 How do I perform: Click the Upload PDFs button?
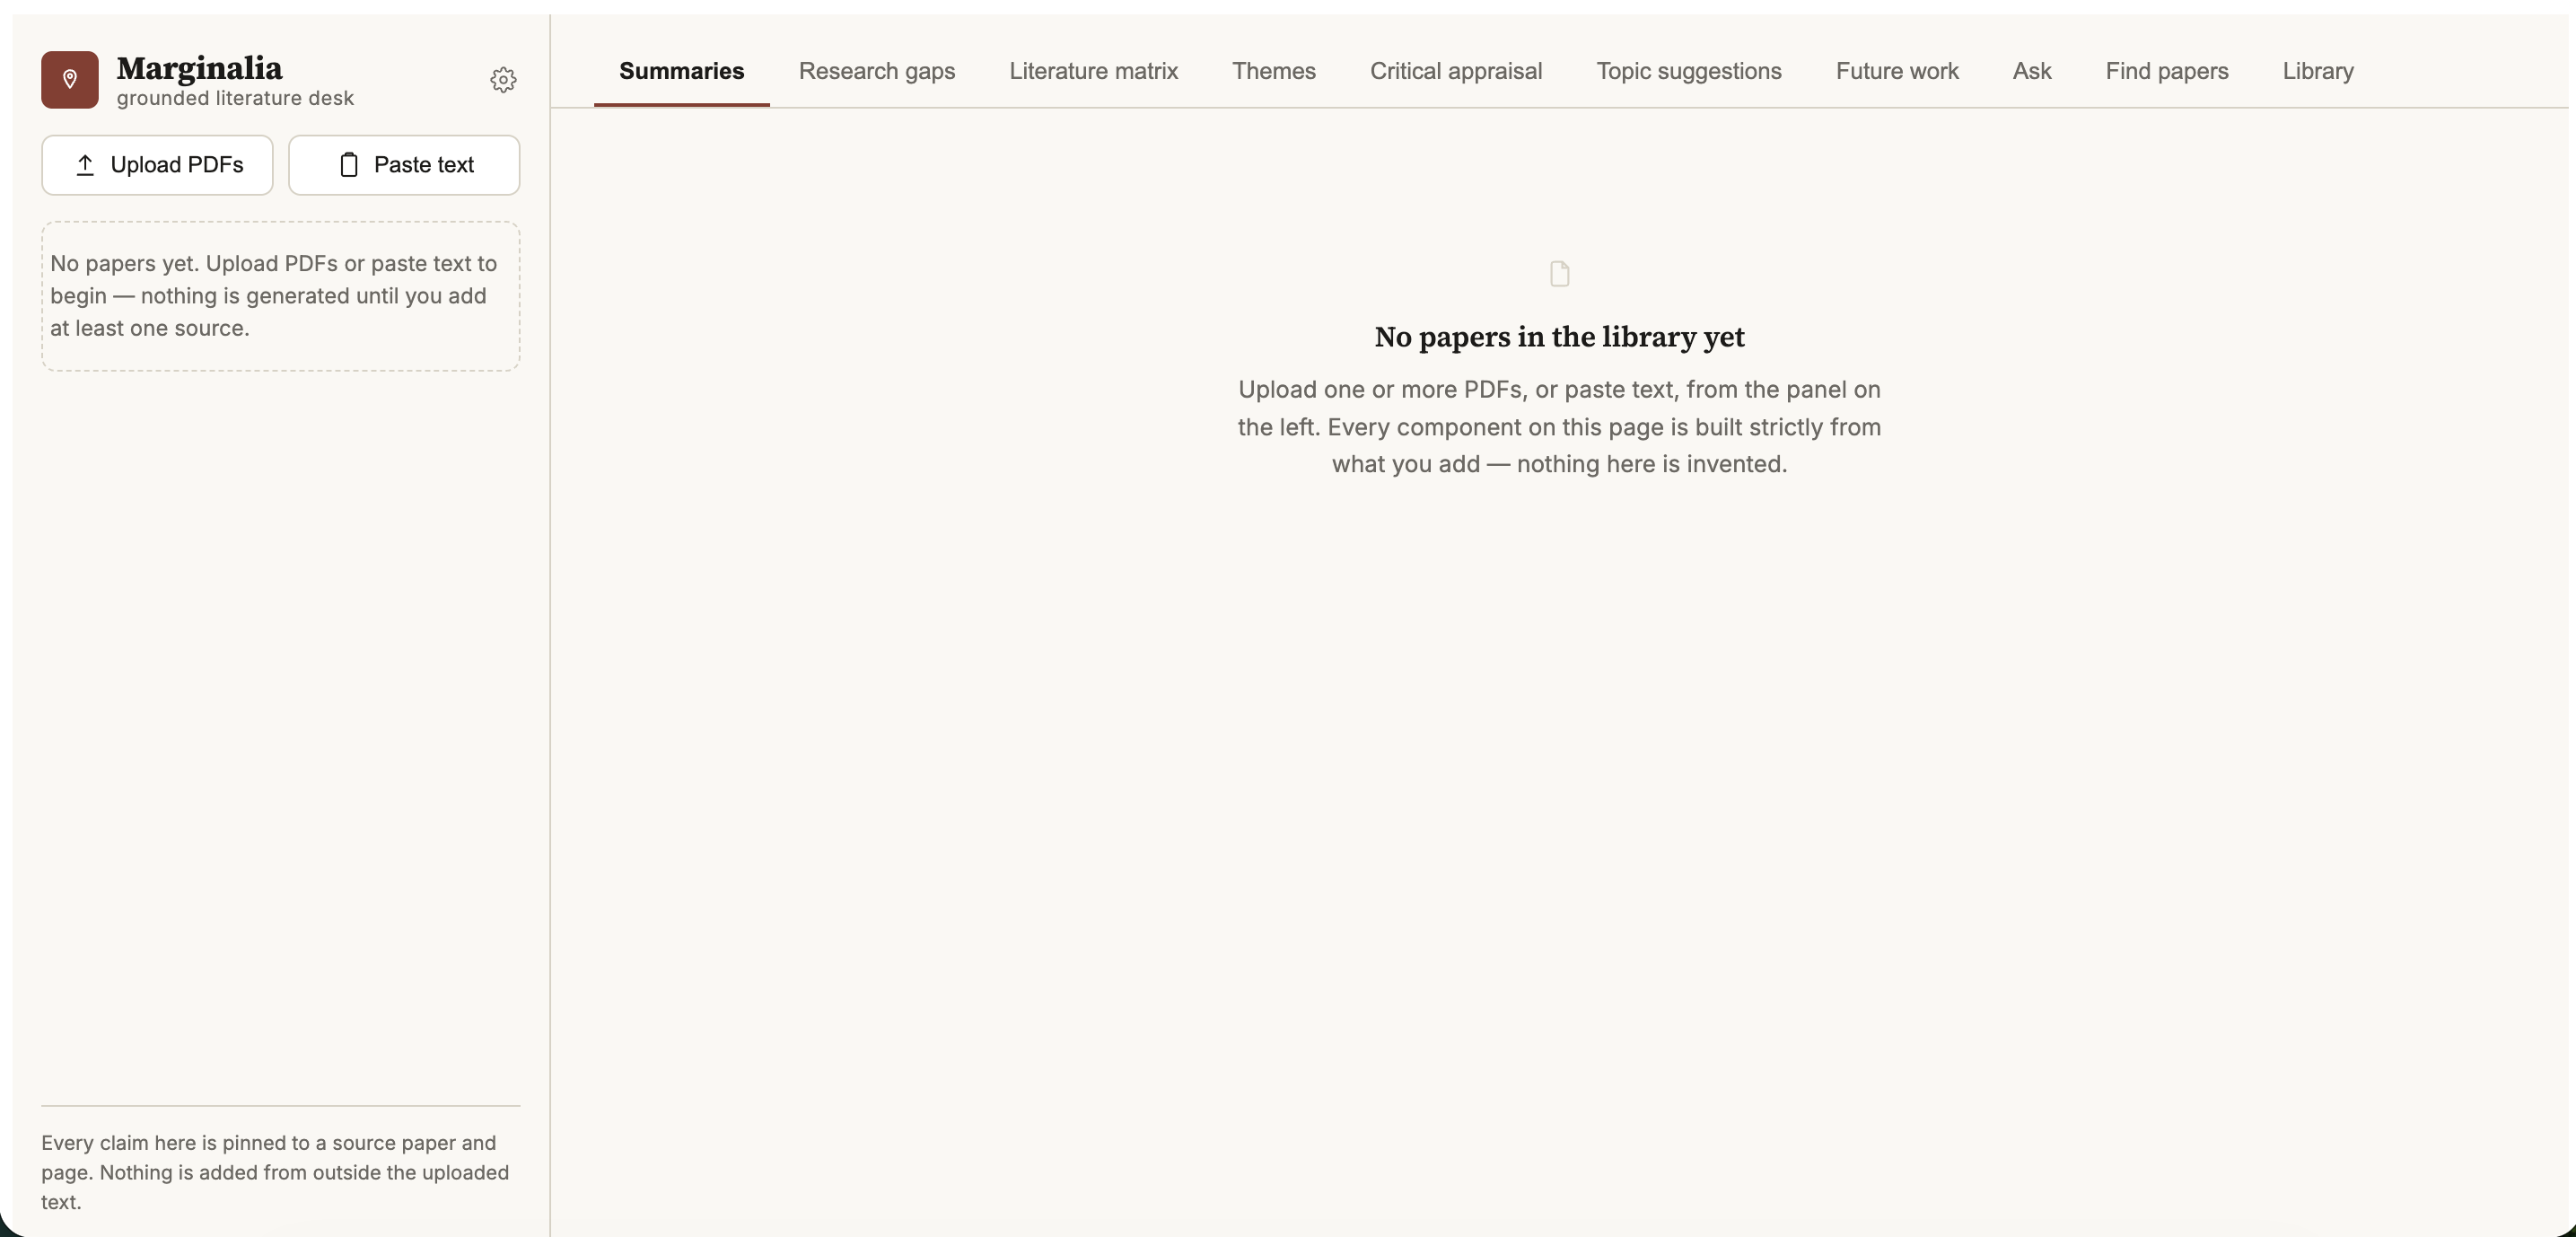coord(157,165)
